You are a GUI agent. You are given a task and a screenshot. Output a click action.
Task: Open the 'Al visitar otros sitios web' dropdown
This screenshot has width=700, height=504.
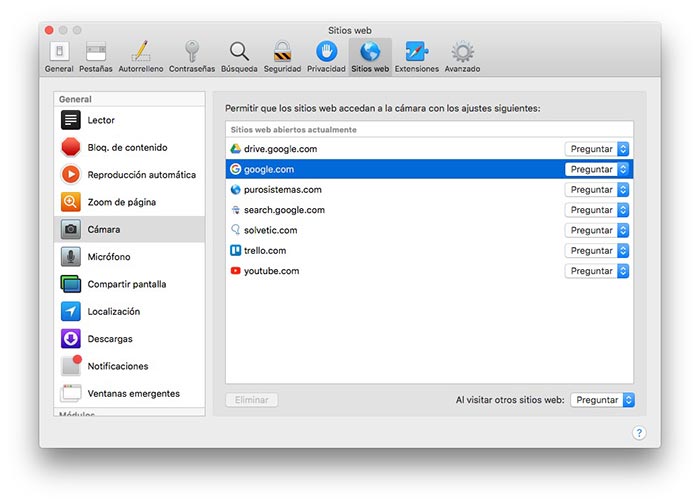tap(602, 400)
